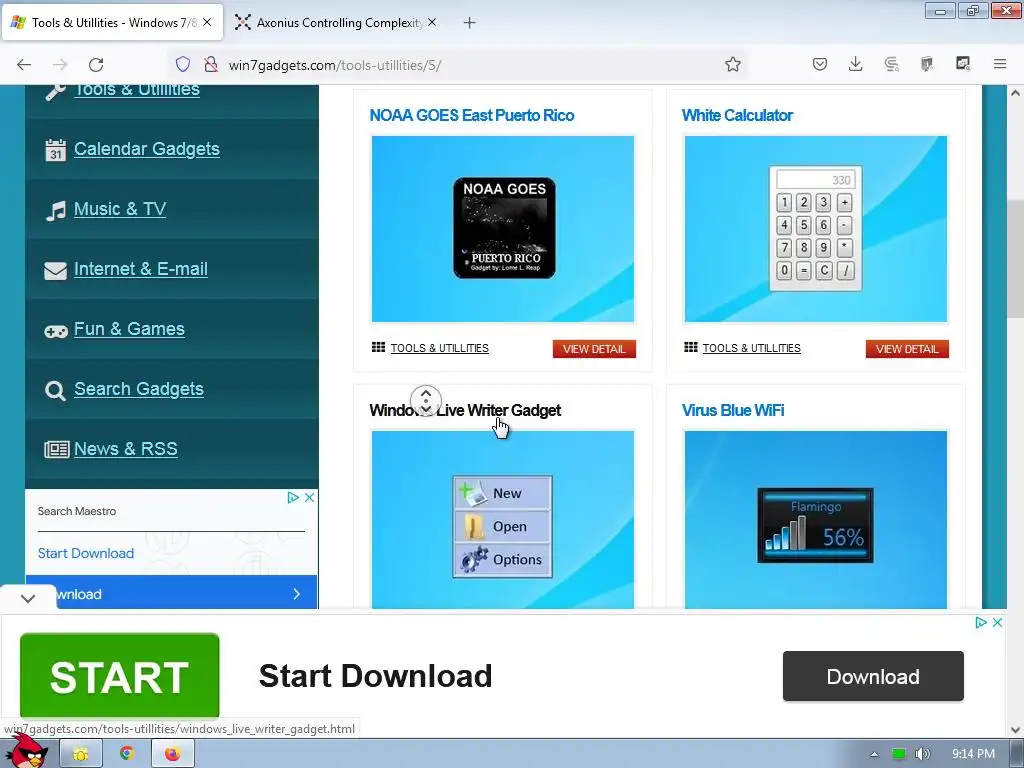Viewport: 1024px width, 768px height.
Task: Open Internet & E-mail category
Action: coord(140,269)
